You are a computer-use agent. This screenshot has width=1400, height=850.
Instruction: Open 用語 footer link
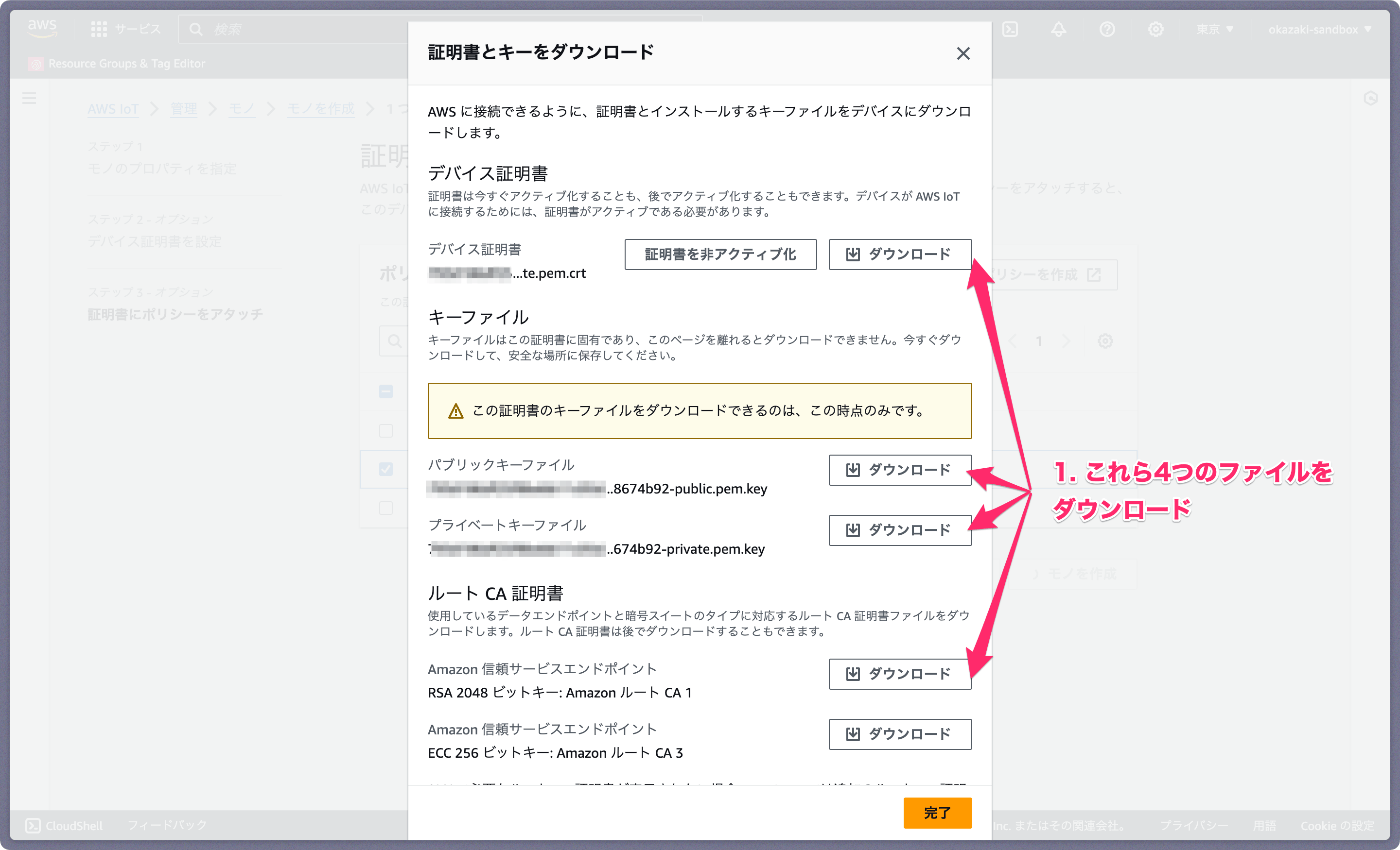pos(1264,826)
